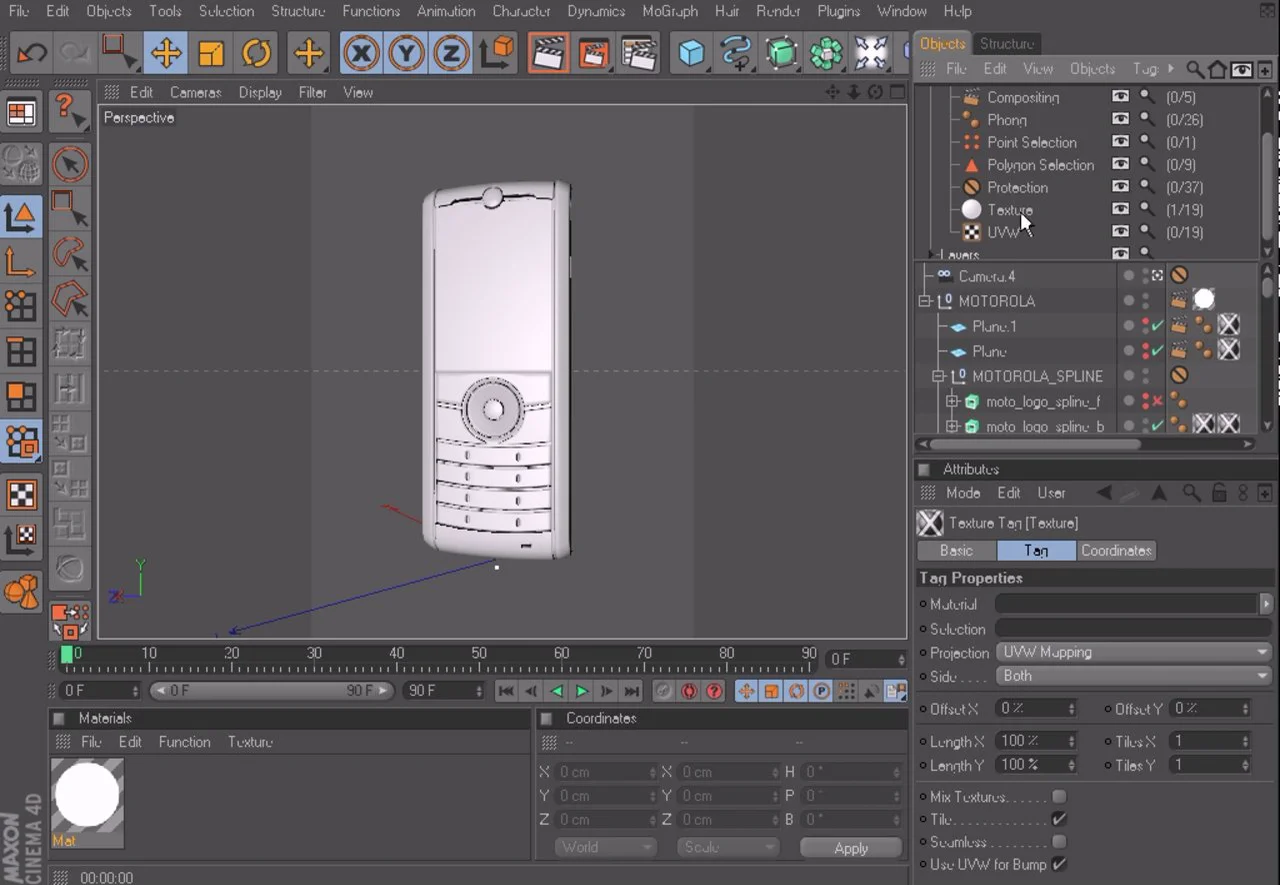The width and height of the screenshot is (1280, 885).
Task: Select the Move tool in the toolbar
Action: click(165, 52)
